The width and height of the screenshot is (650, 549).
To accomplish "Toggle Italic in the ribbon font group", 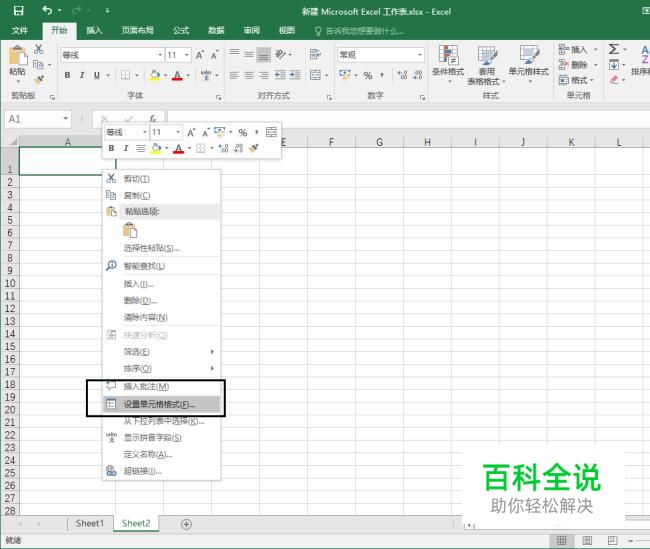I will point(82,75).
